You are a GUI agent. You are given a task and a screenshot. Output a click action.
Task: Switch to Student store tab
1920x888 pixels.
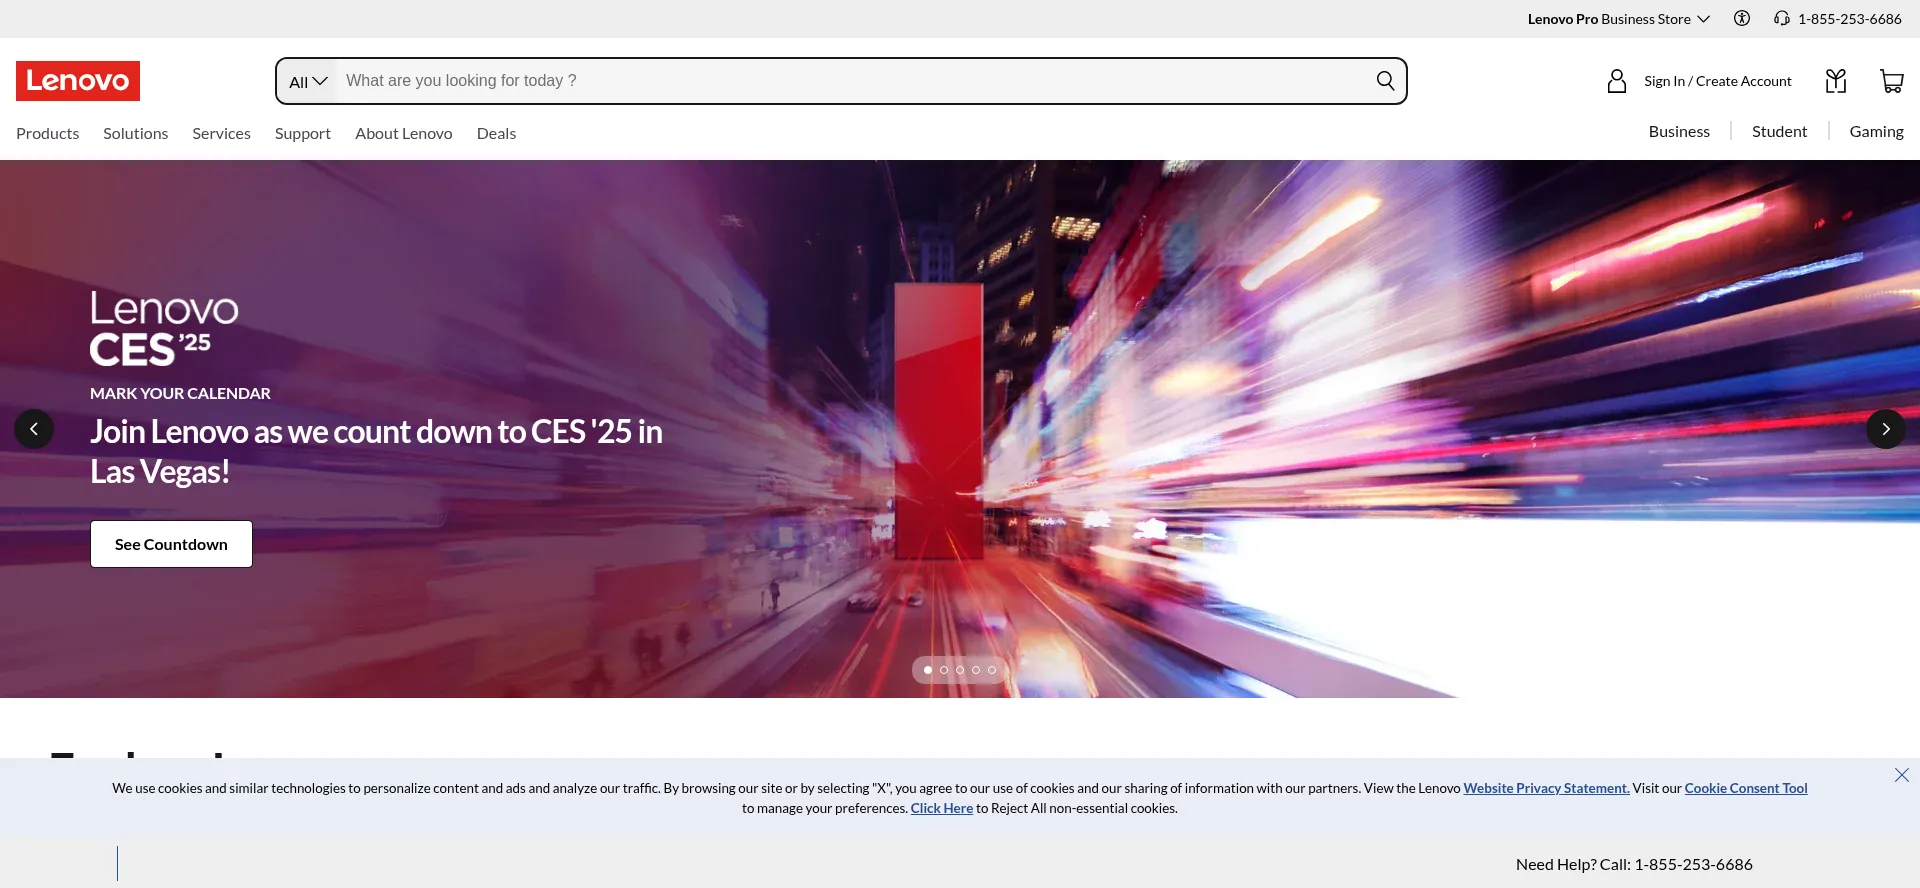pos(1779,131)
